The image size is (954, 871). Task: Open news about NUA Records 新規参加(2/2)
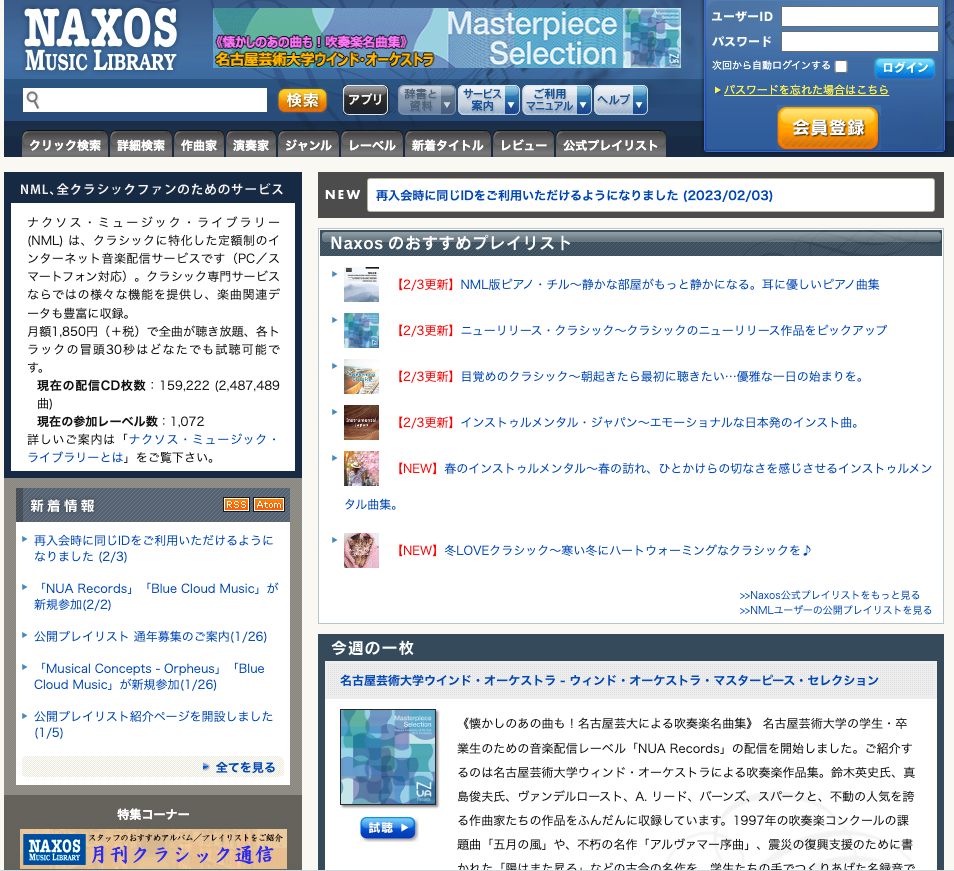tap(156, 596)
